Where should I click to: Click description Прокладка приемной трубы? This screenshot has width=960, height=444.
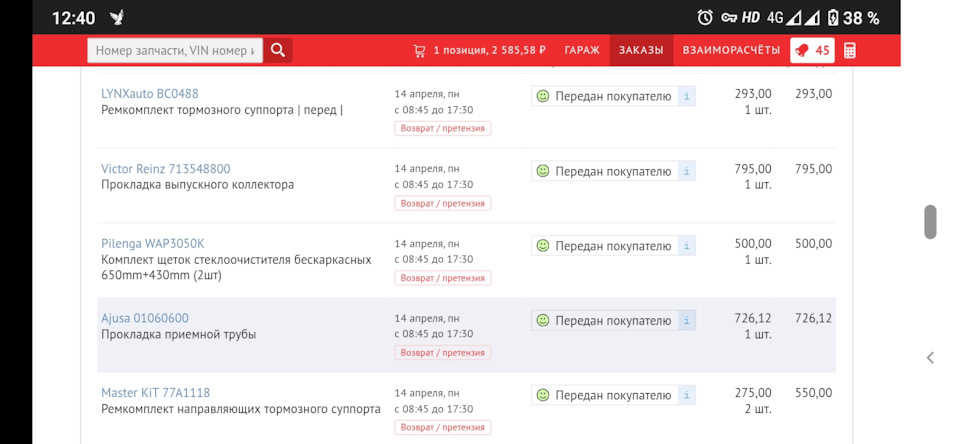click(178, 334)
